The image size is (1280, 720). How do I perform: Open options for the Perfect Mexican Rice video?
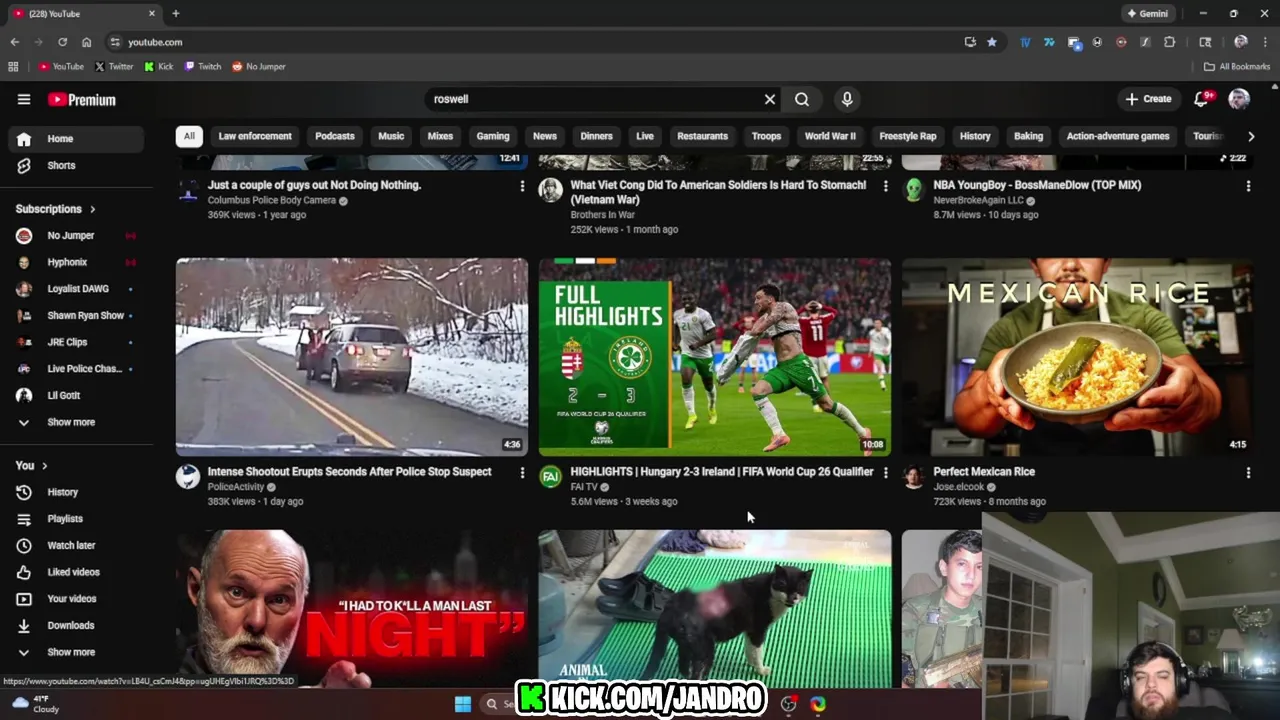(x=1248, y=473)
